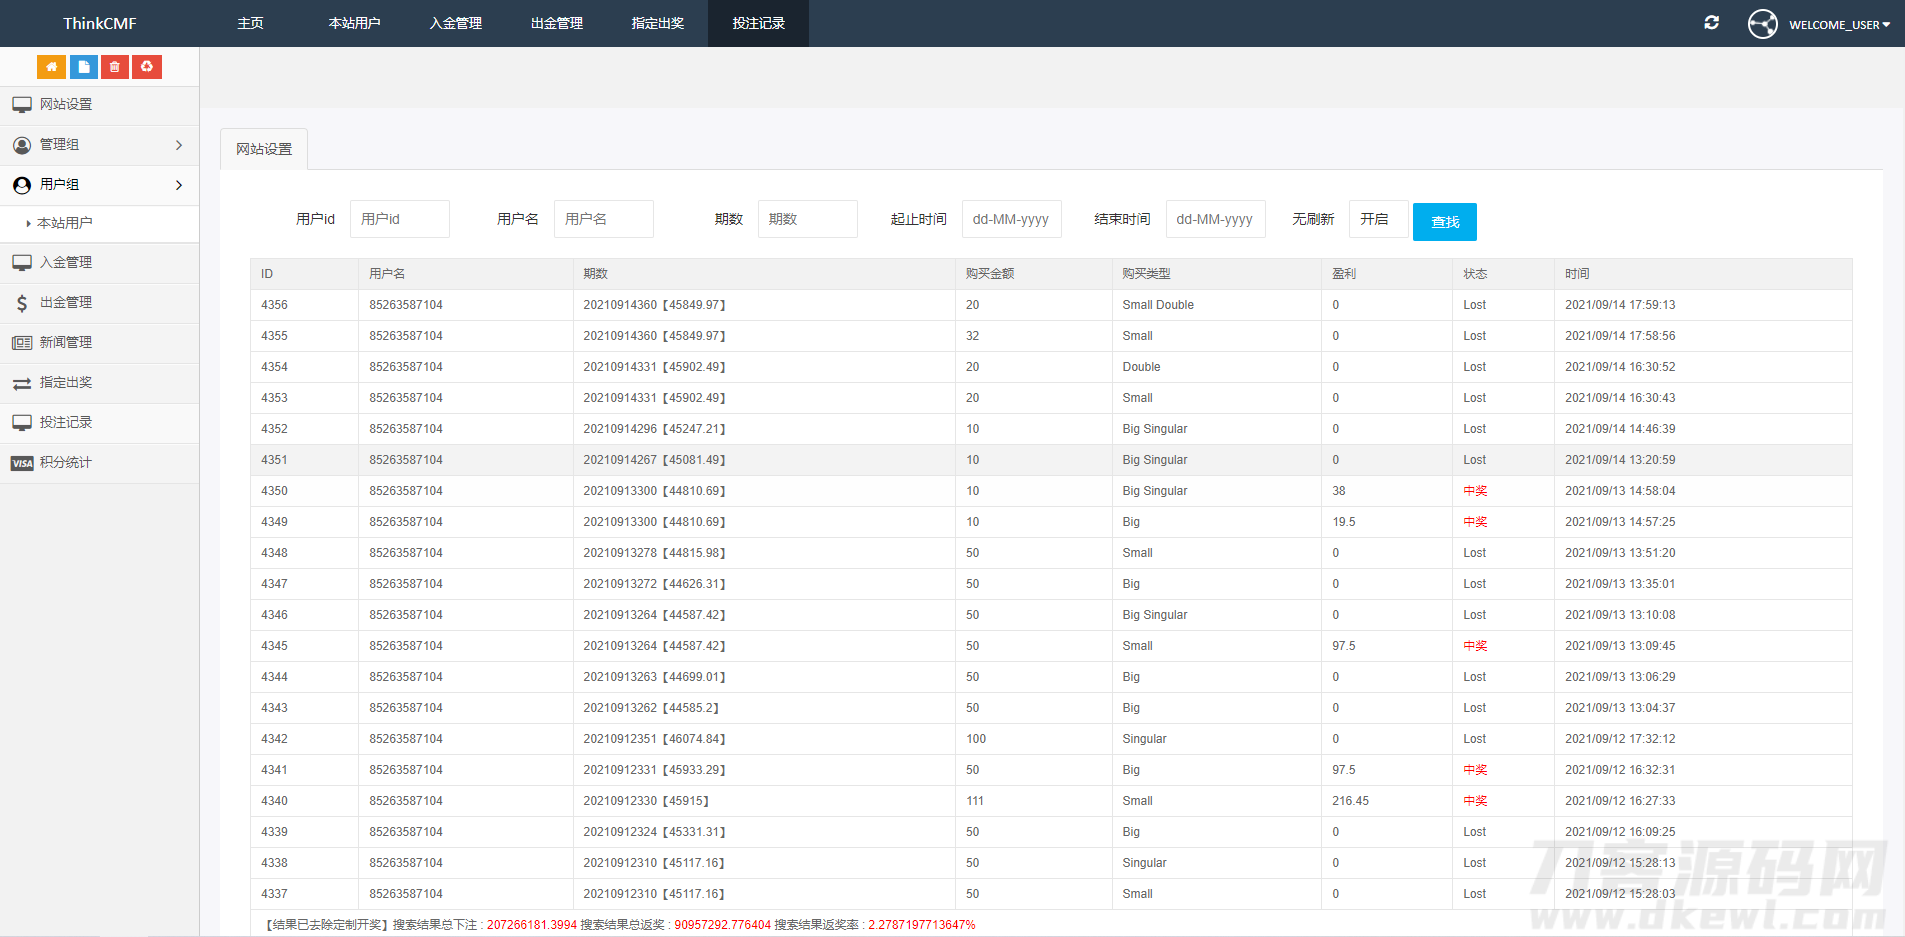
Task: Open 本站用户 sub-item in sidebar
Action: pos(65,223)
